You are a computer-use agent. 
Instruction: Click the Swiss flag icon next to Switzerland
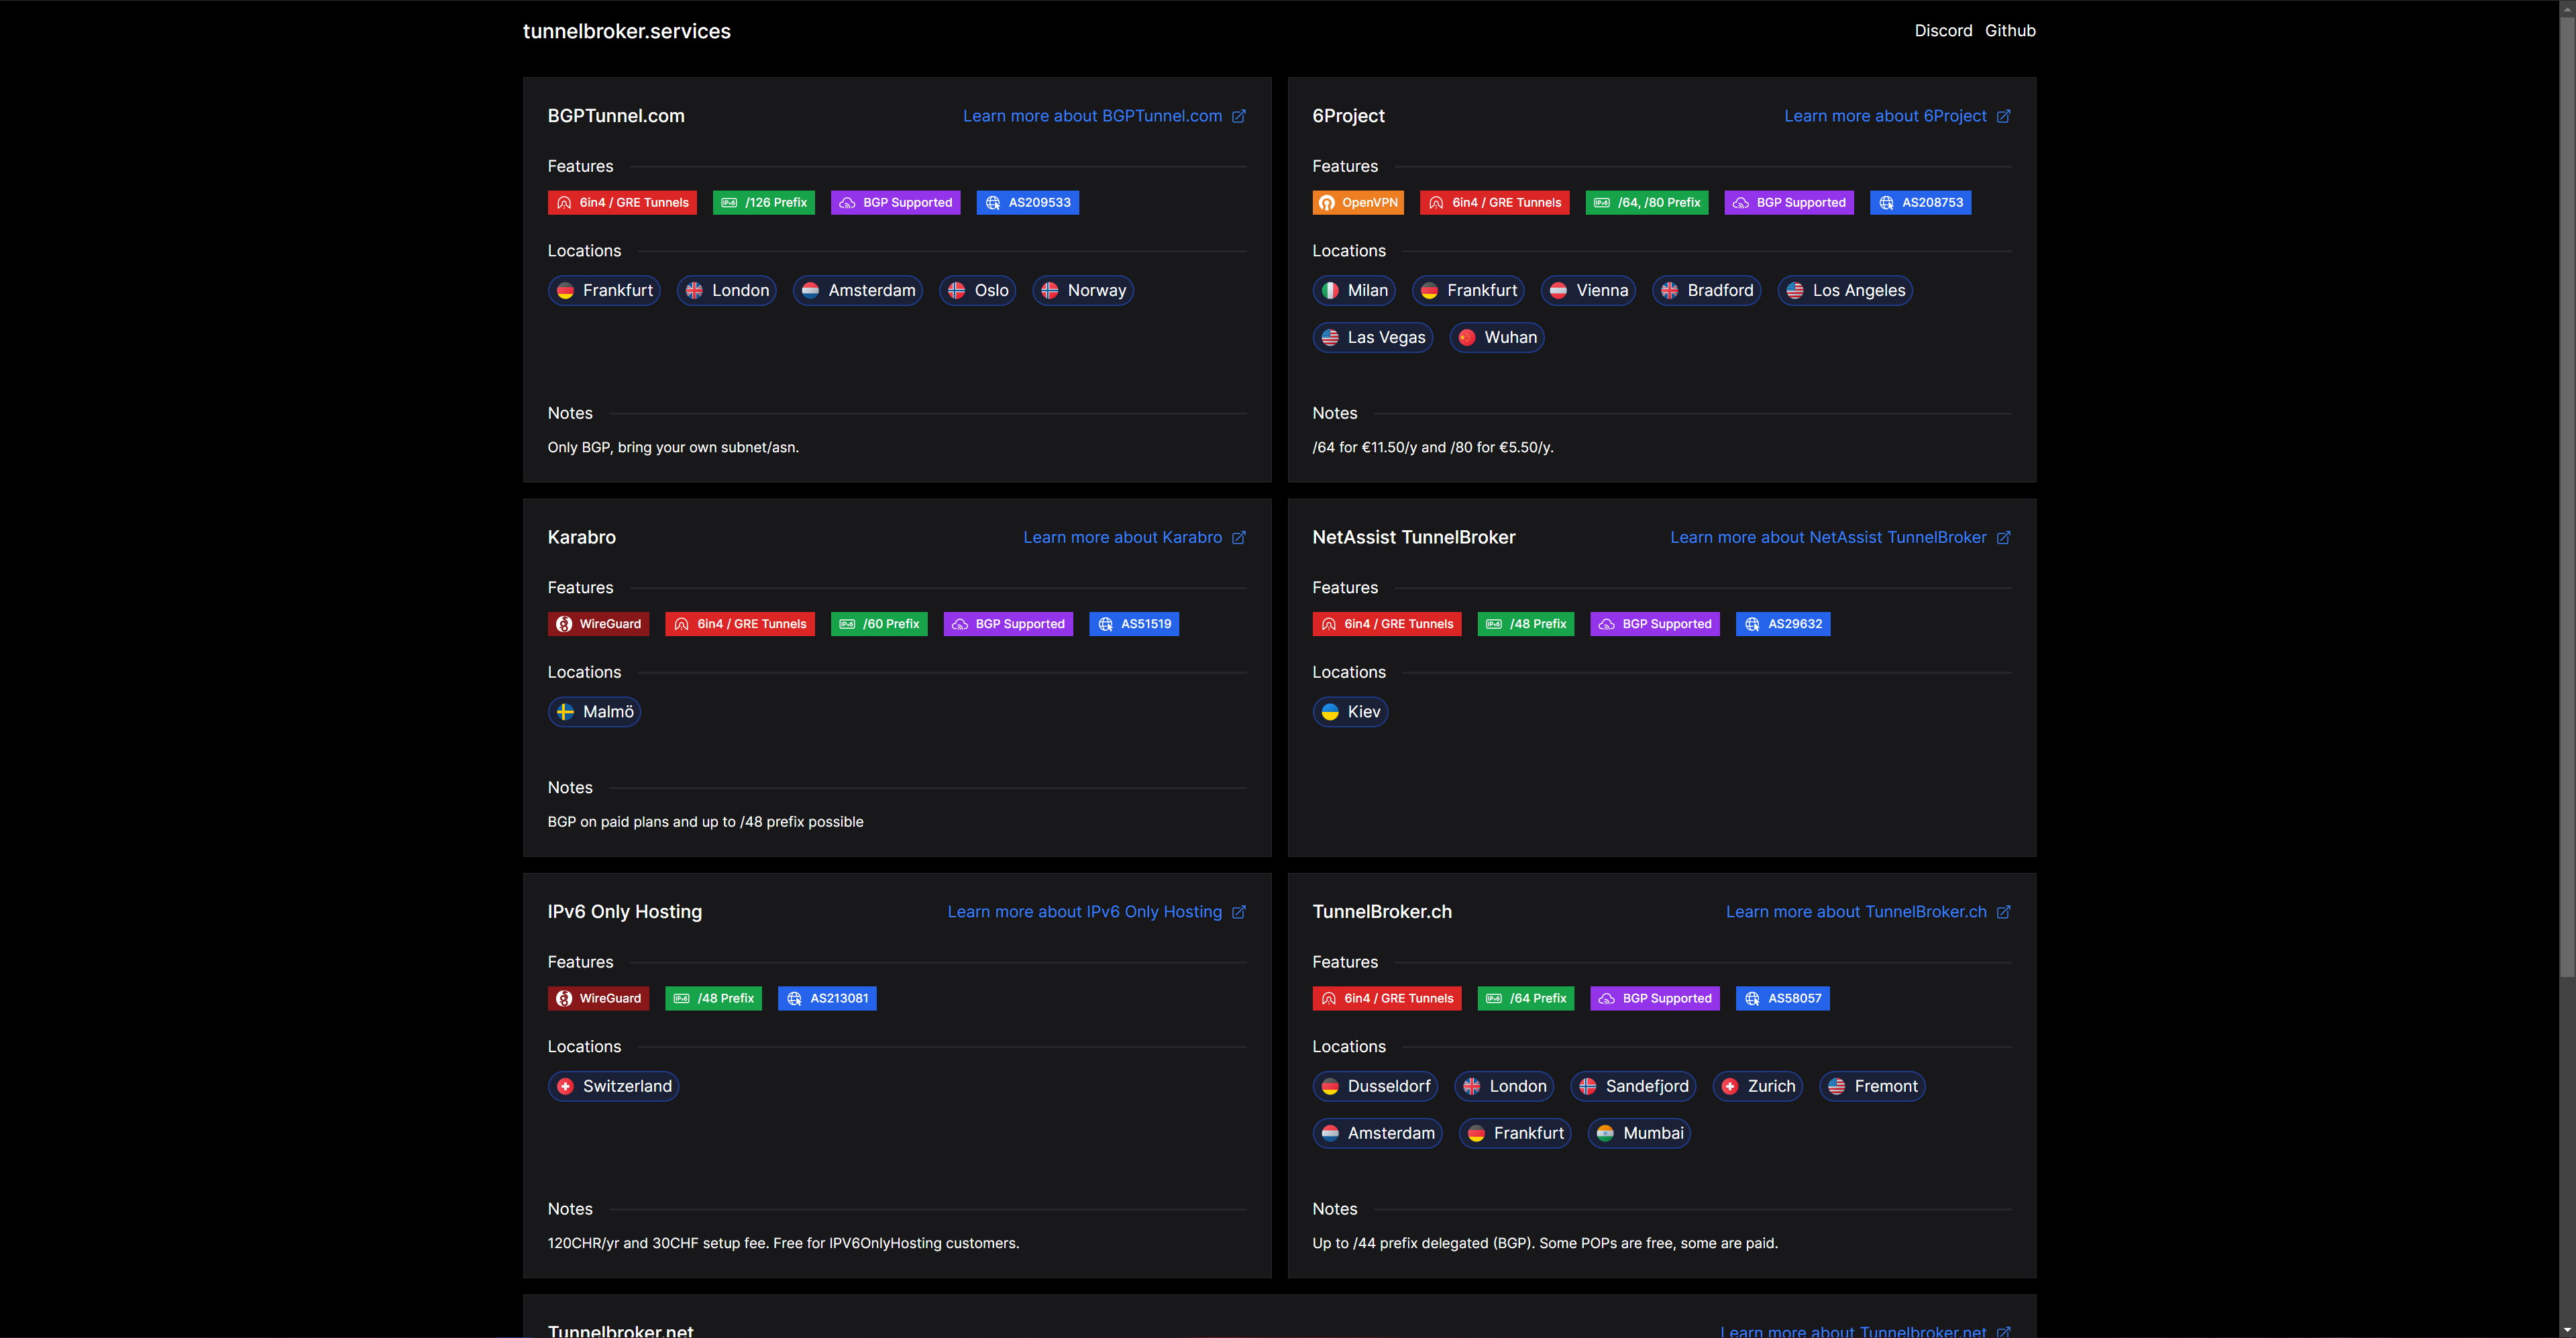[x=565, y=1087]
